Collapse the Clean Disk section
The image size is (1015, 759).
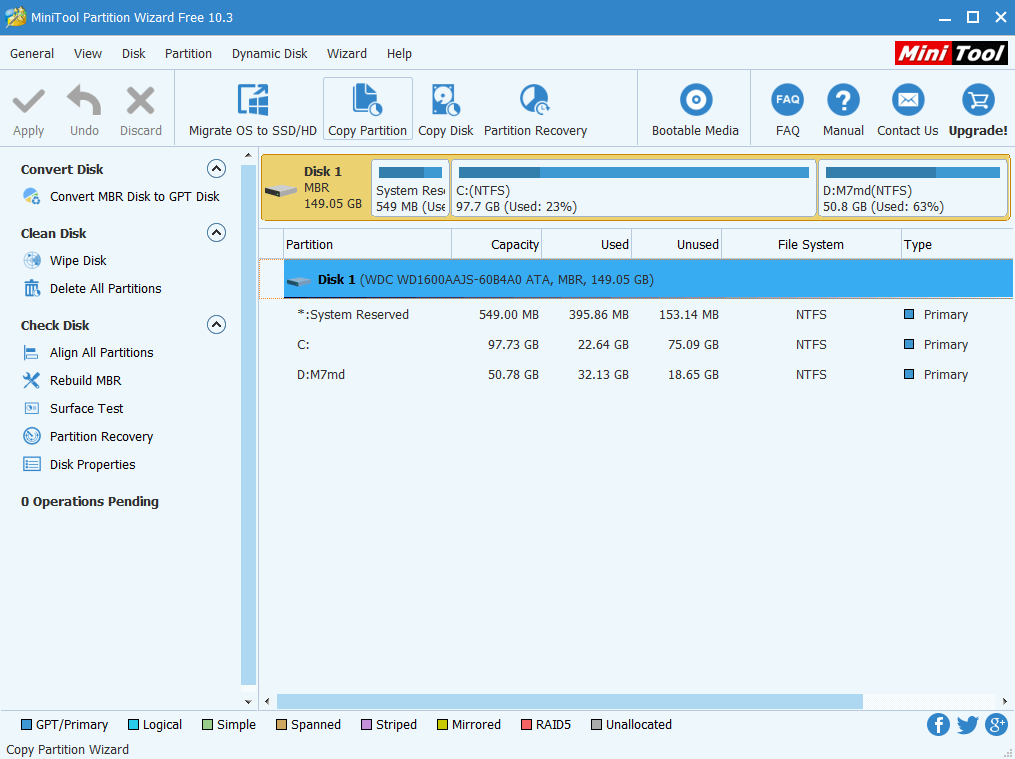[x=216, y=232]
